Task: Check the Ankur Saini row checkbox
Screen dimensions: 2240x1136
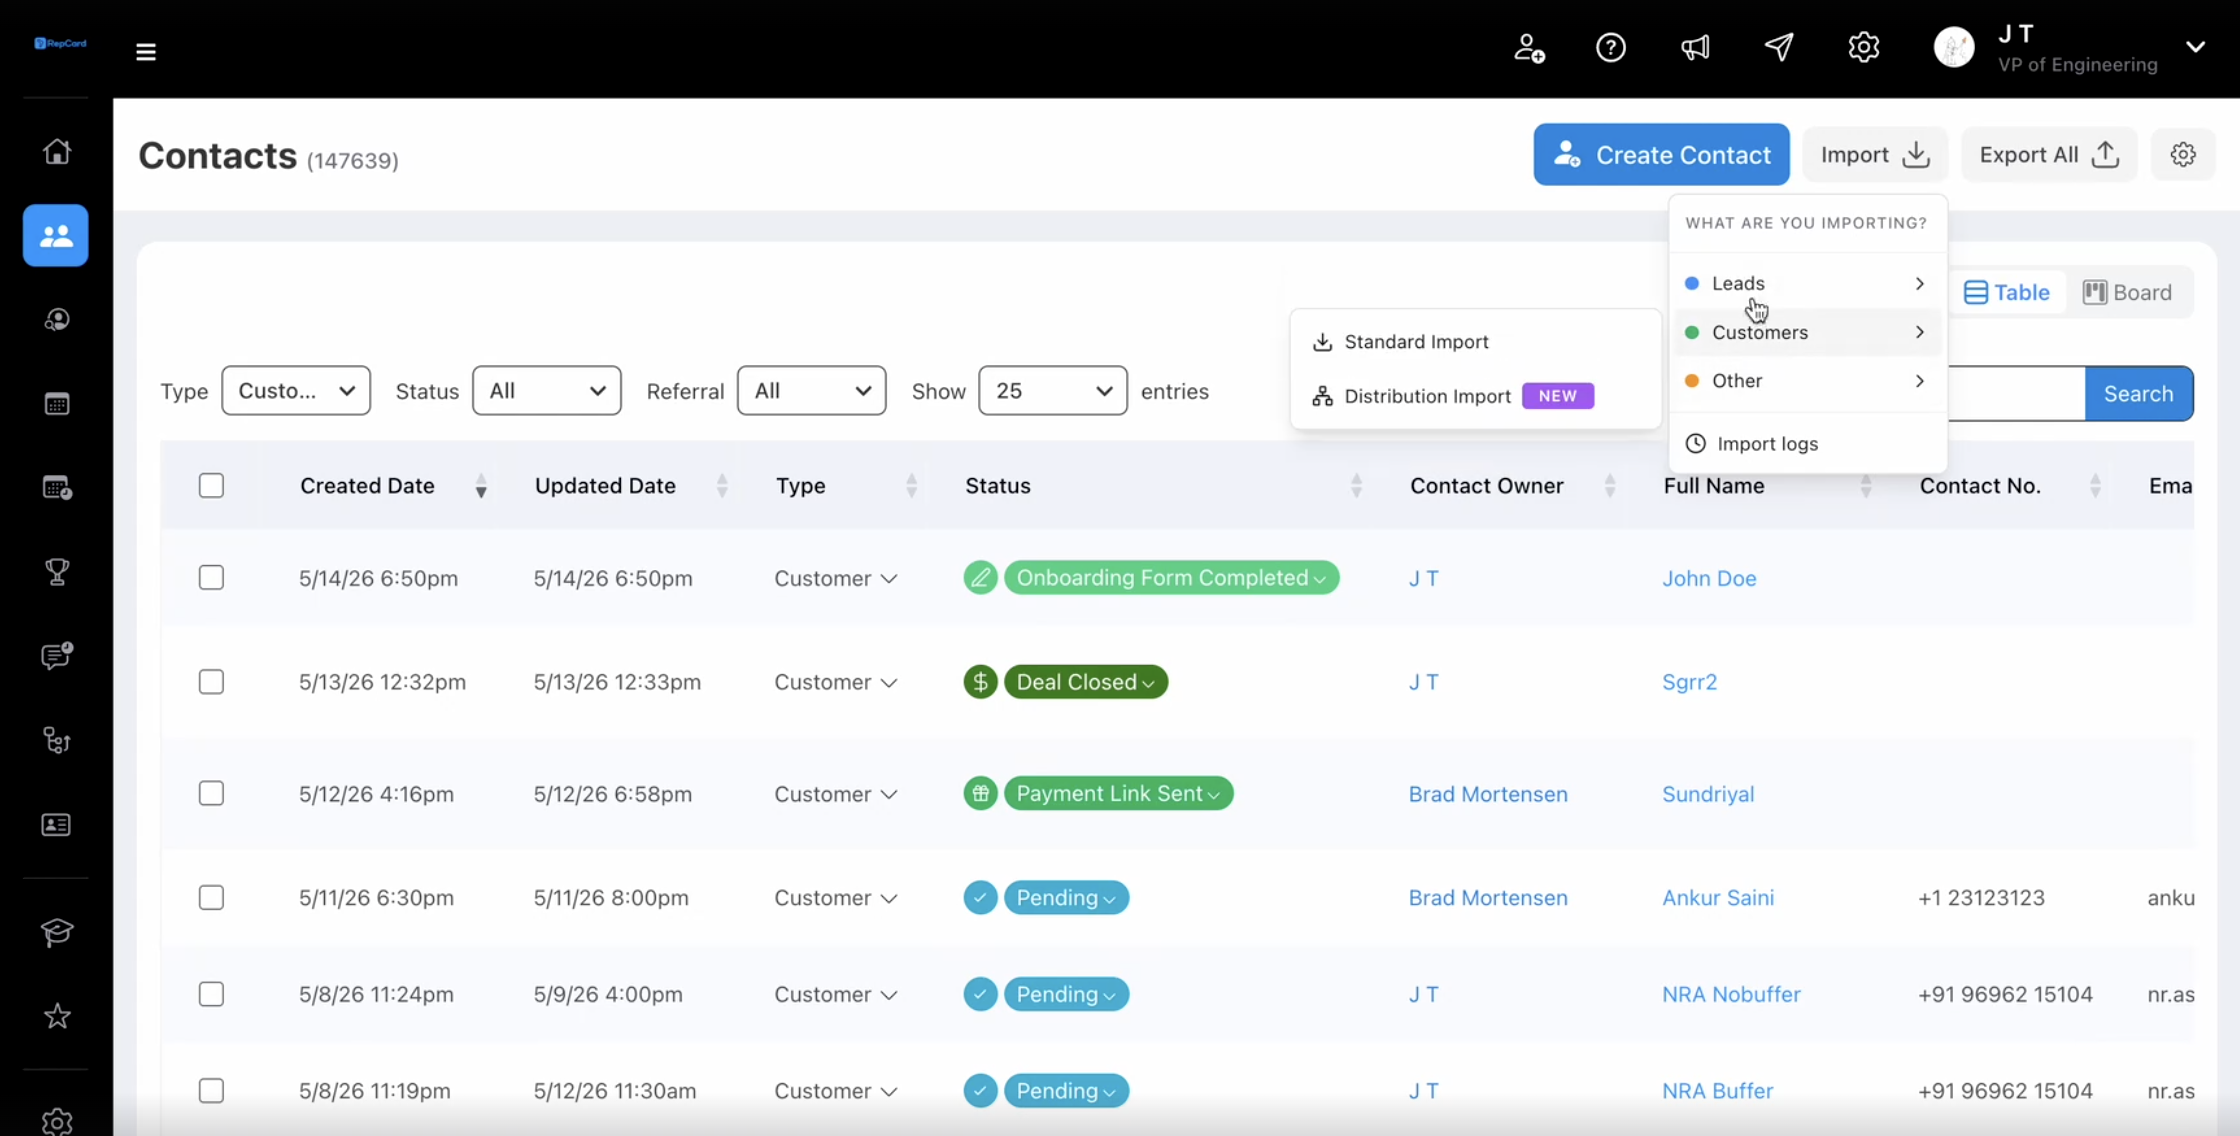Action: coord(211,898)
